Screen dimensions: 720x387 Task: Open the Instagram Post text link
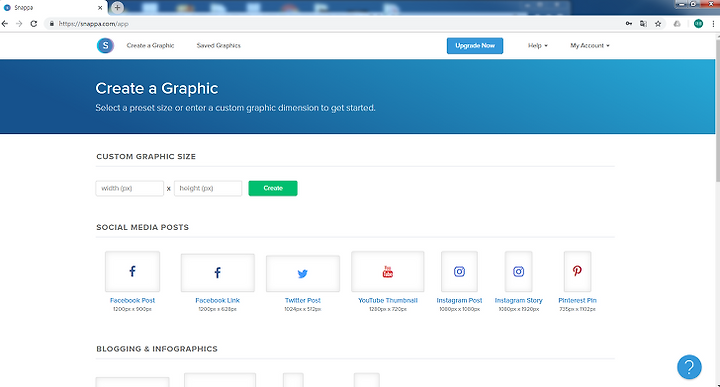pos(459,300)
